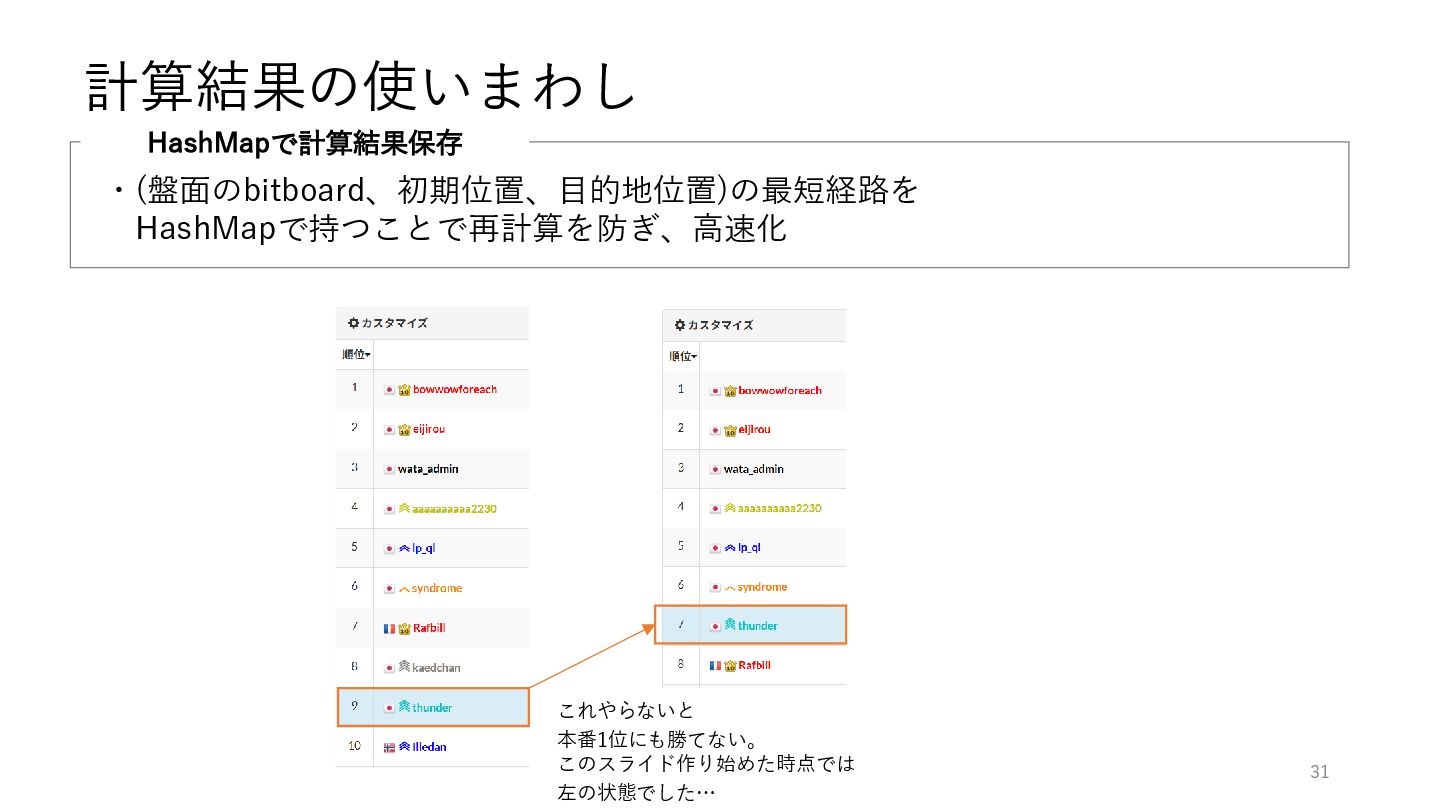Viewport: 1440px width, 810px height.
Task: Open thunder's profile link in rank 9 row
Action: [432, 707]
